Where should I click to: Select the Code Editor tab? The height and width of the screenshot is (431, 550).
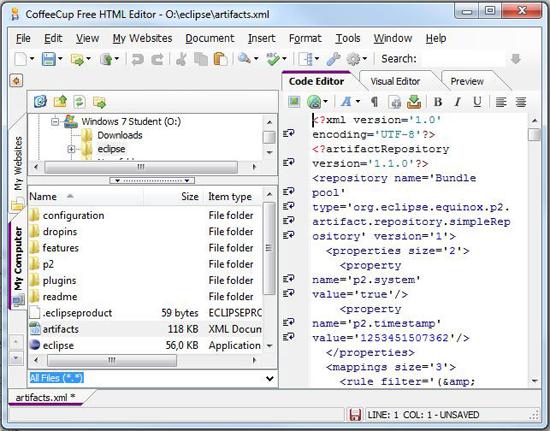(x=316, y=81)
